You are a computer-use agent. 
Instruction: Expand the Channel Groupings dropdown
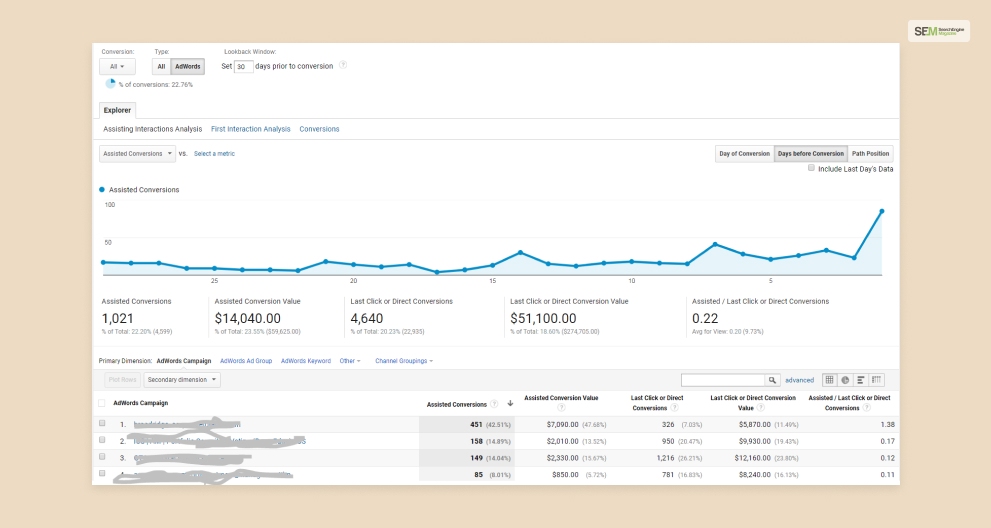404,361
